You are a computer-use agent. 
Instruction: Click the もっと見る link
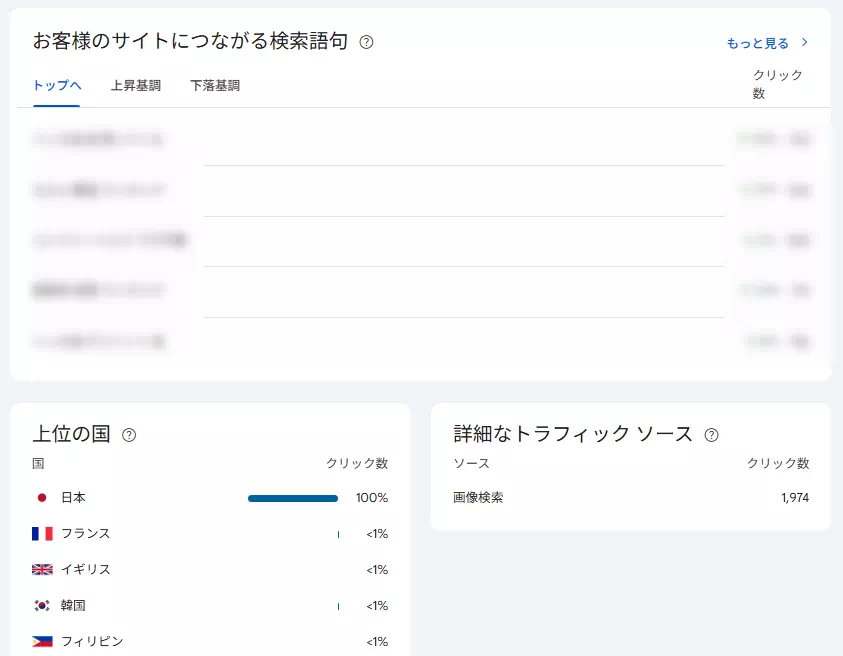point(758,43)
